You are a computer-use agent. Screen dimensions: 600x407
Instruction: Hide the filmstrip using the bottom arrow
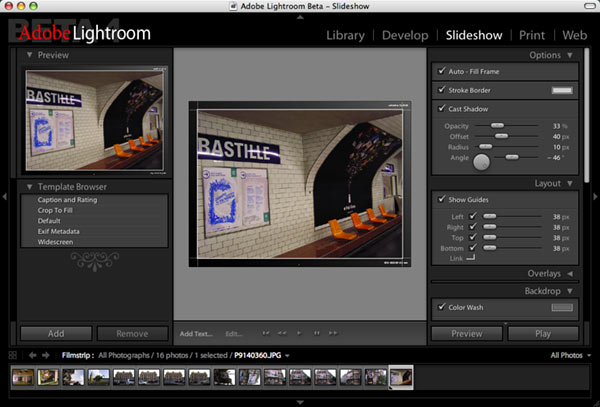(x=300, y=402)
